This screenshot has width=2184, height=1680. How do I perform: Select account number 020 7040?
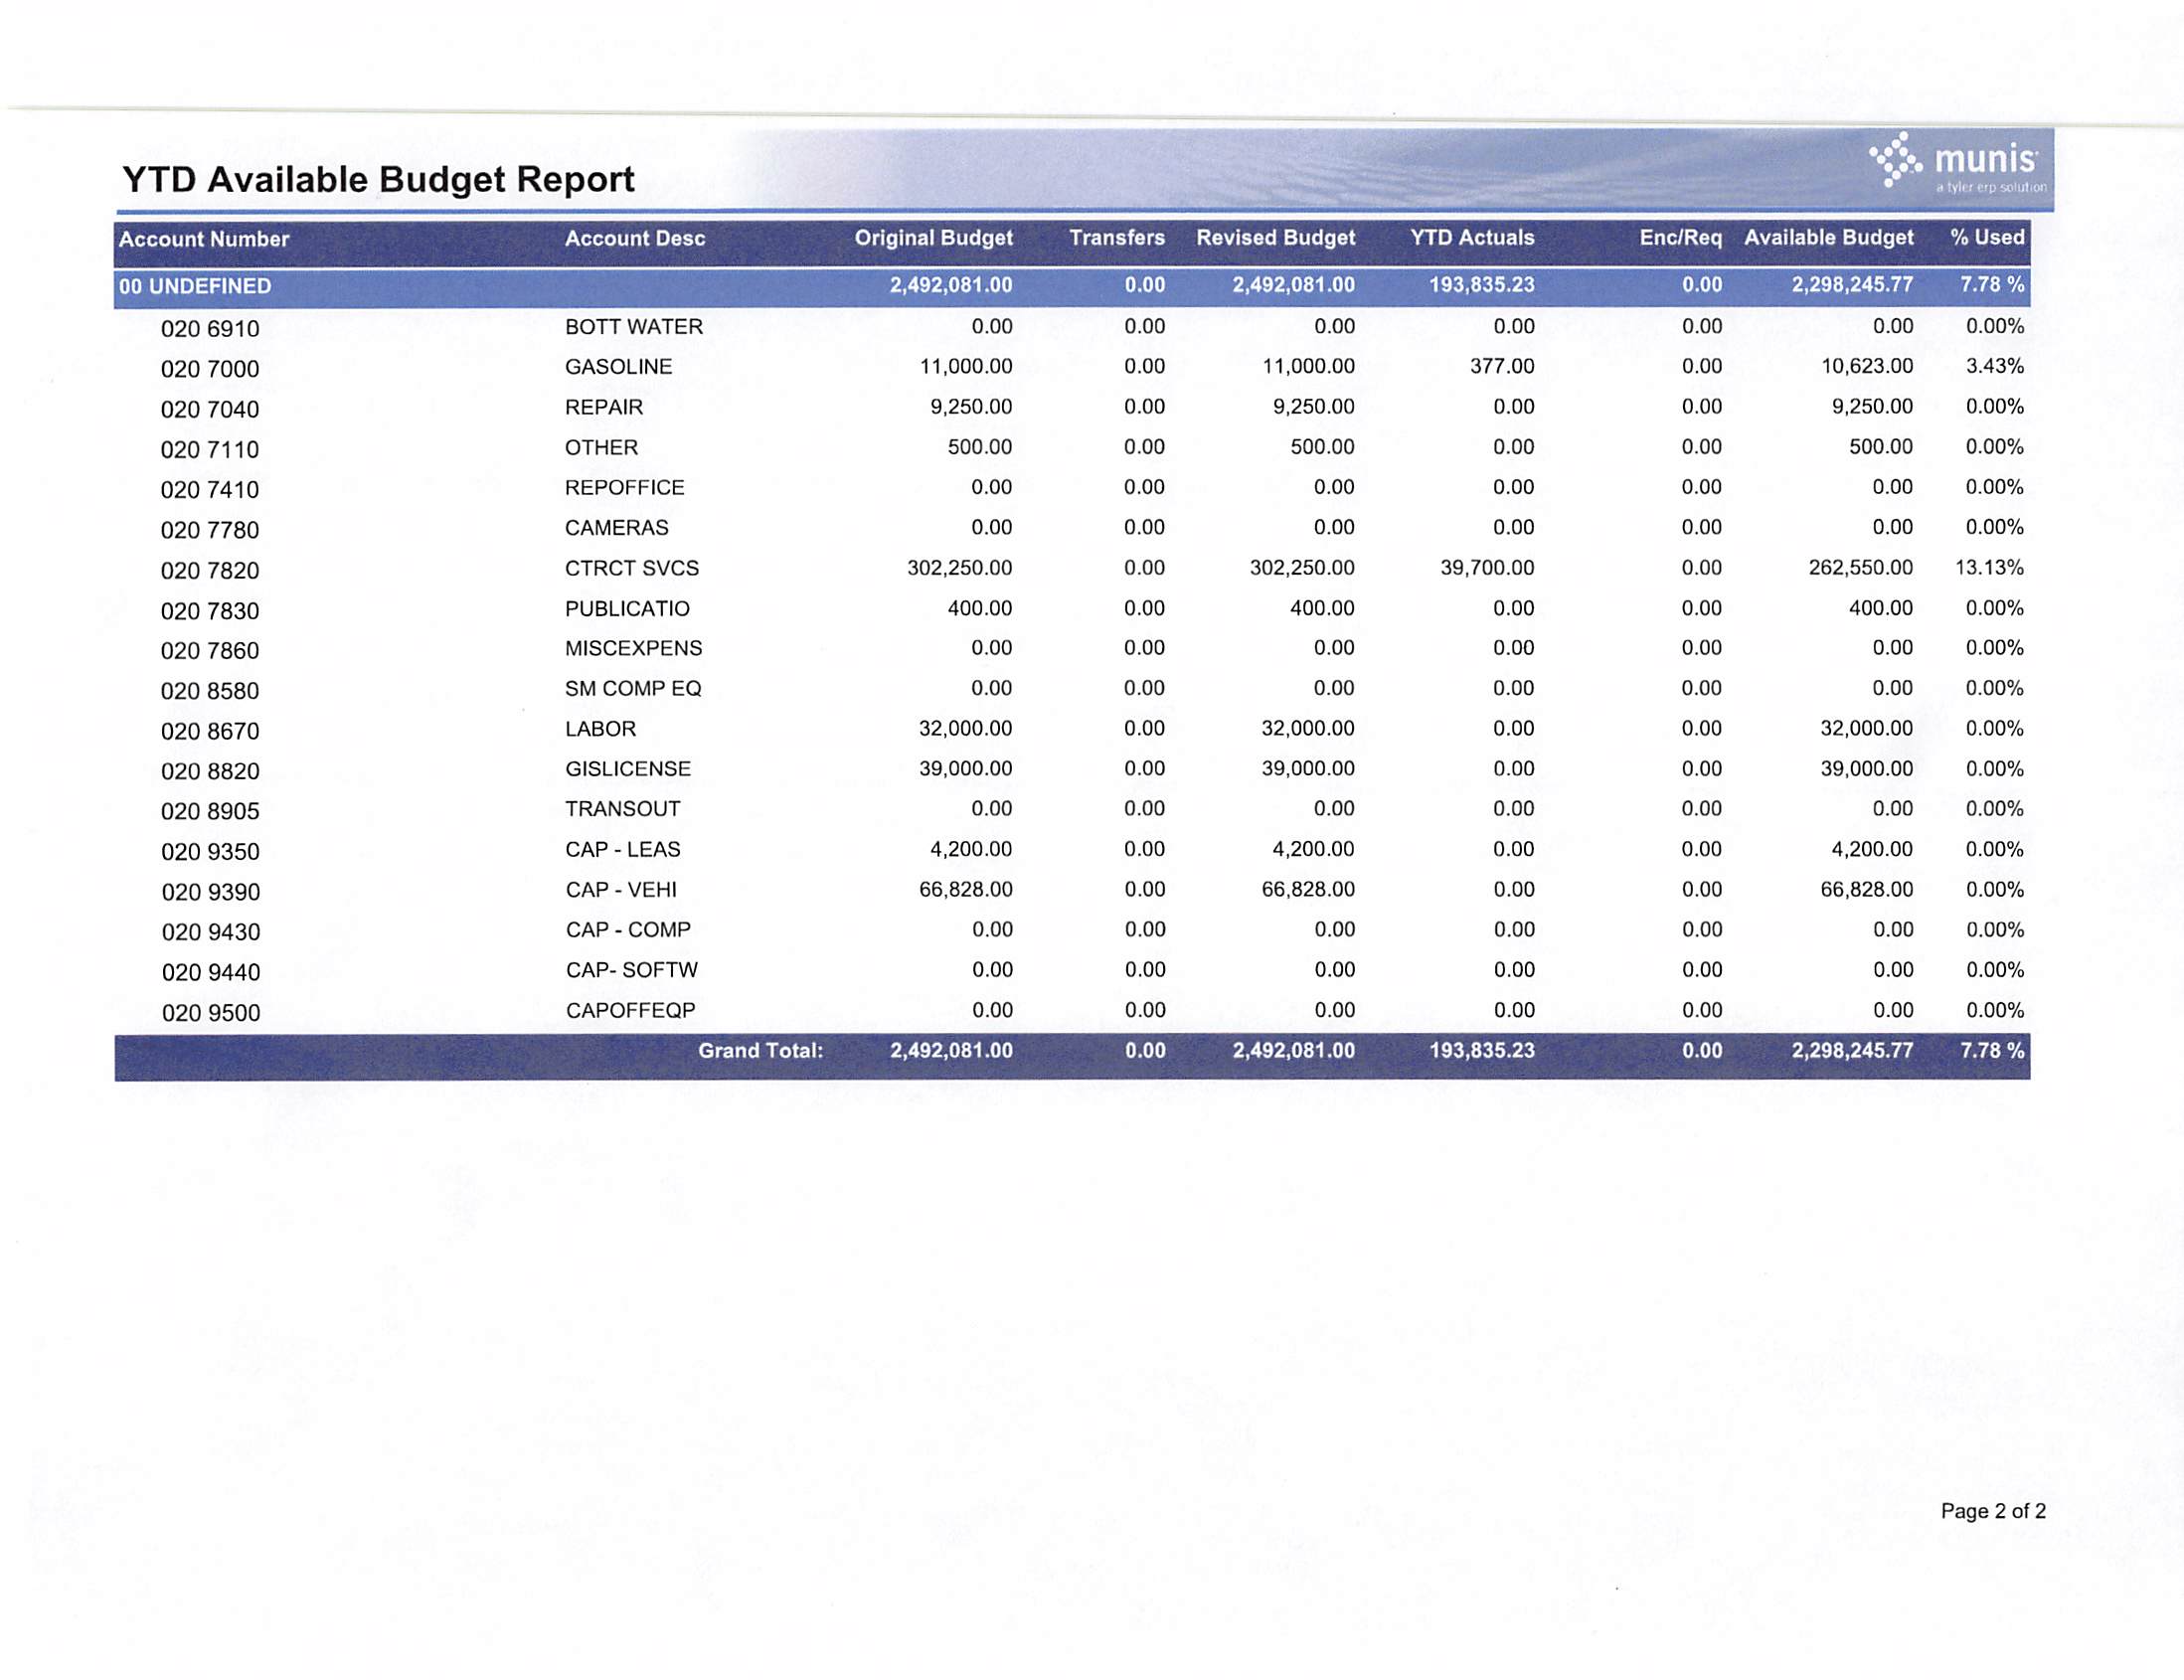[210, 409]
